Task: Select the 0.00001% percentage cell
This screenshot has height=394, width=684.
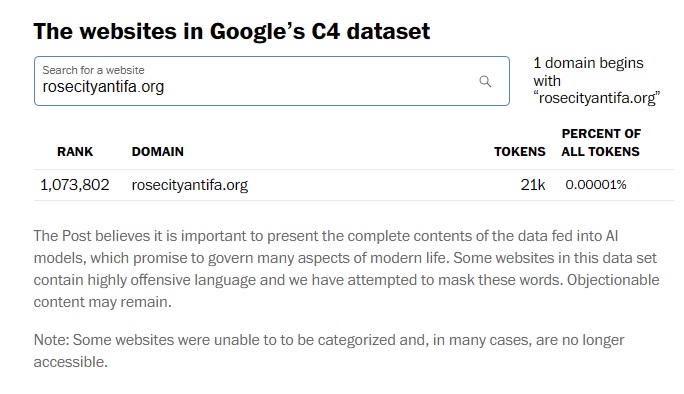Action: [x=596, y=185]
